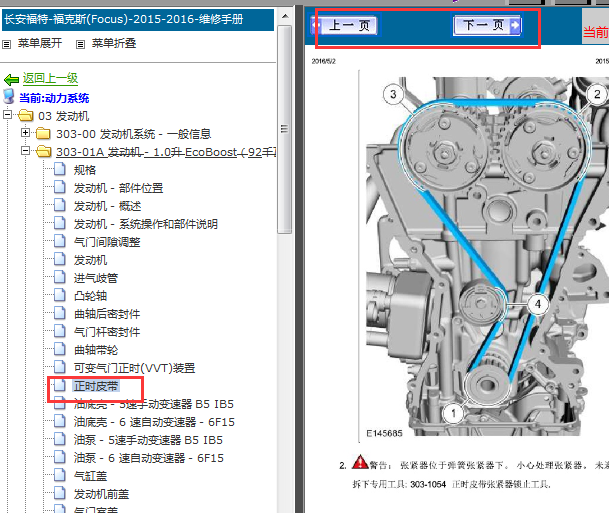Screen dimensions: 609x513
Task: Open 油底壳 - 5速手动变速器 B5 IB5
Action: 154,404
